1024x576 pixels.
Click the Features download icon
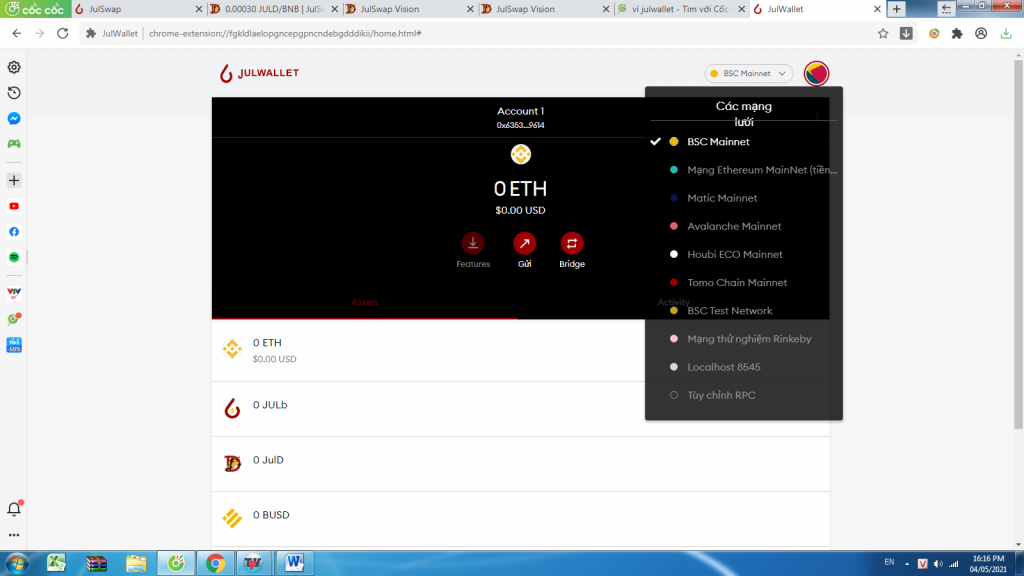(473, 243)
